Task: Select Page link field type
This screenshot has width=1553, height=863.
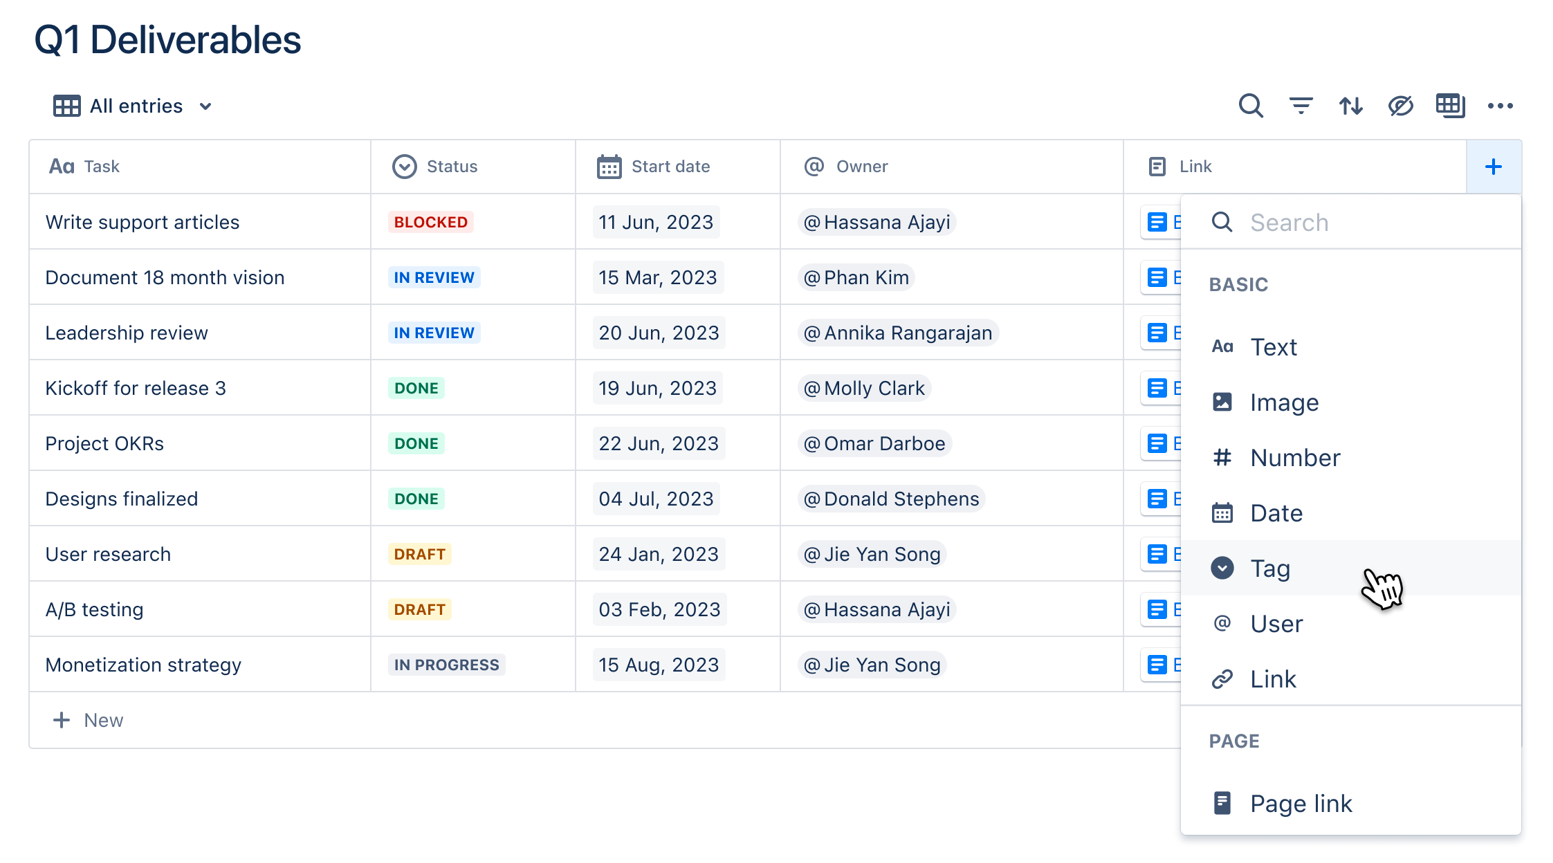Action: pos(1351,803)
